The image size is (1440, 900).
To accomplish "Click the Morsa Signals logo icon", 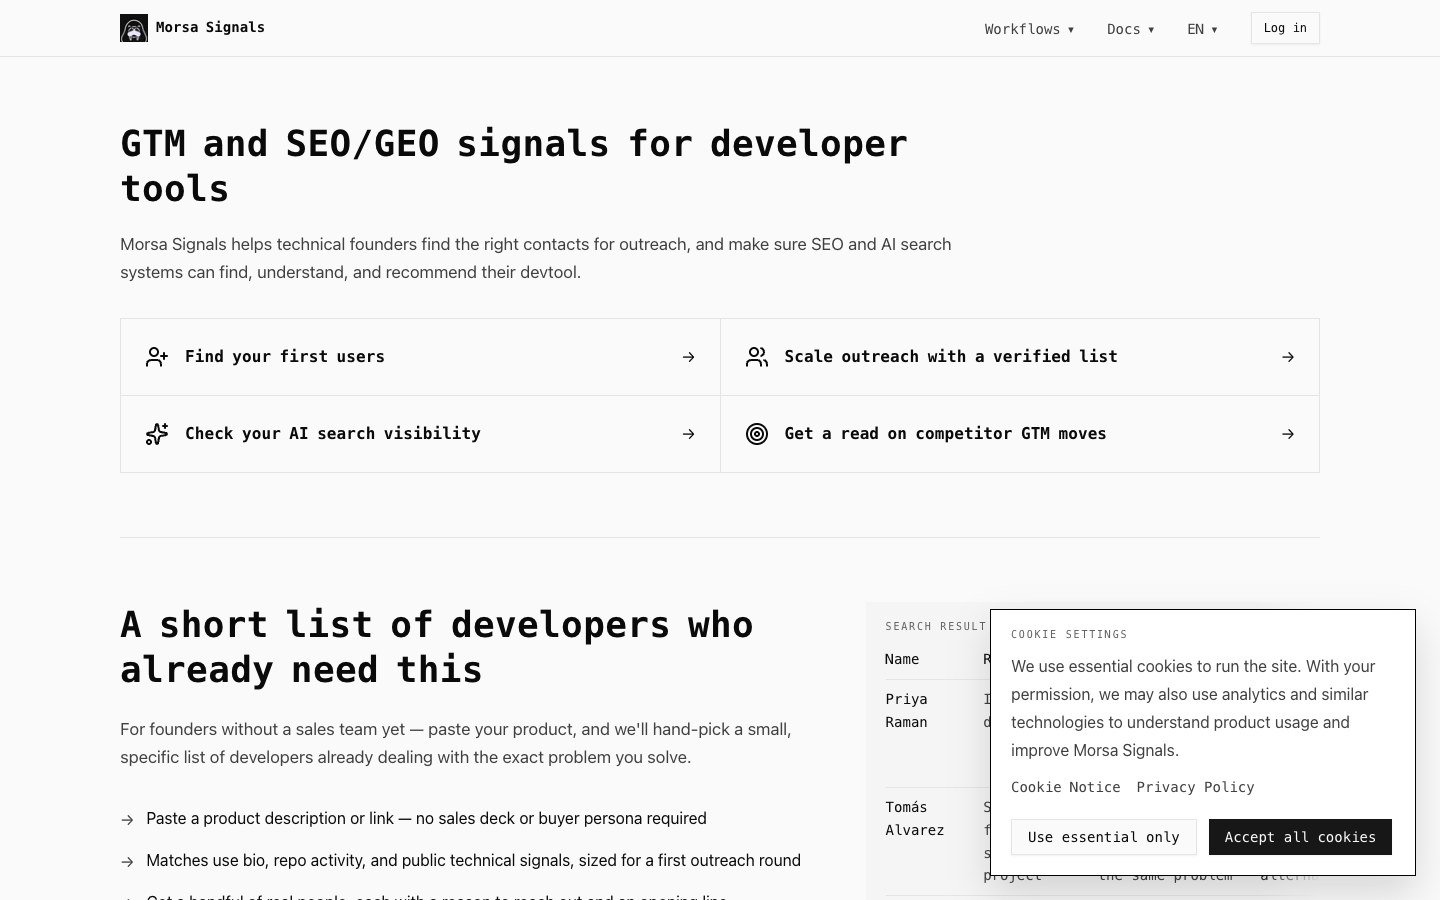I will click(x=134, y=28).
